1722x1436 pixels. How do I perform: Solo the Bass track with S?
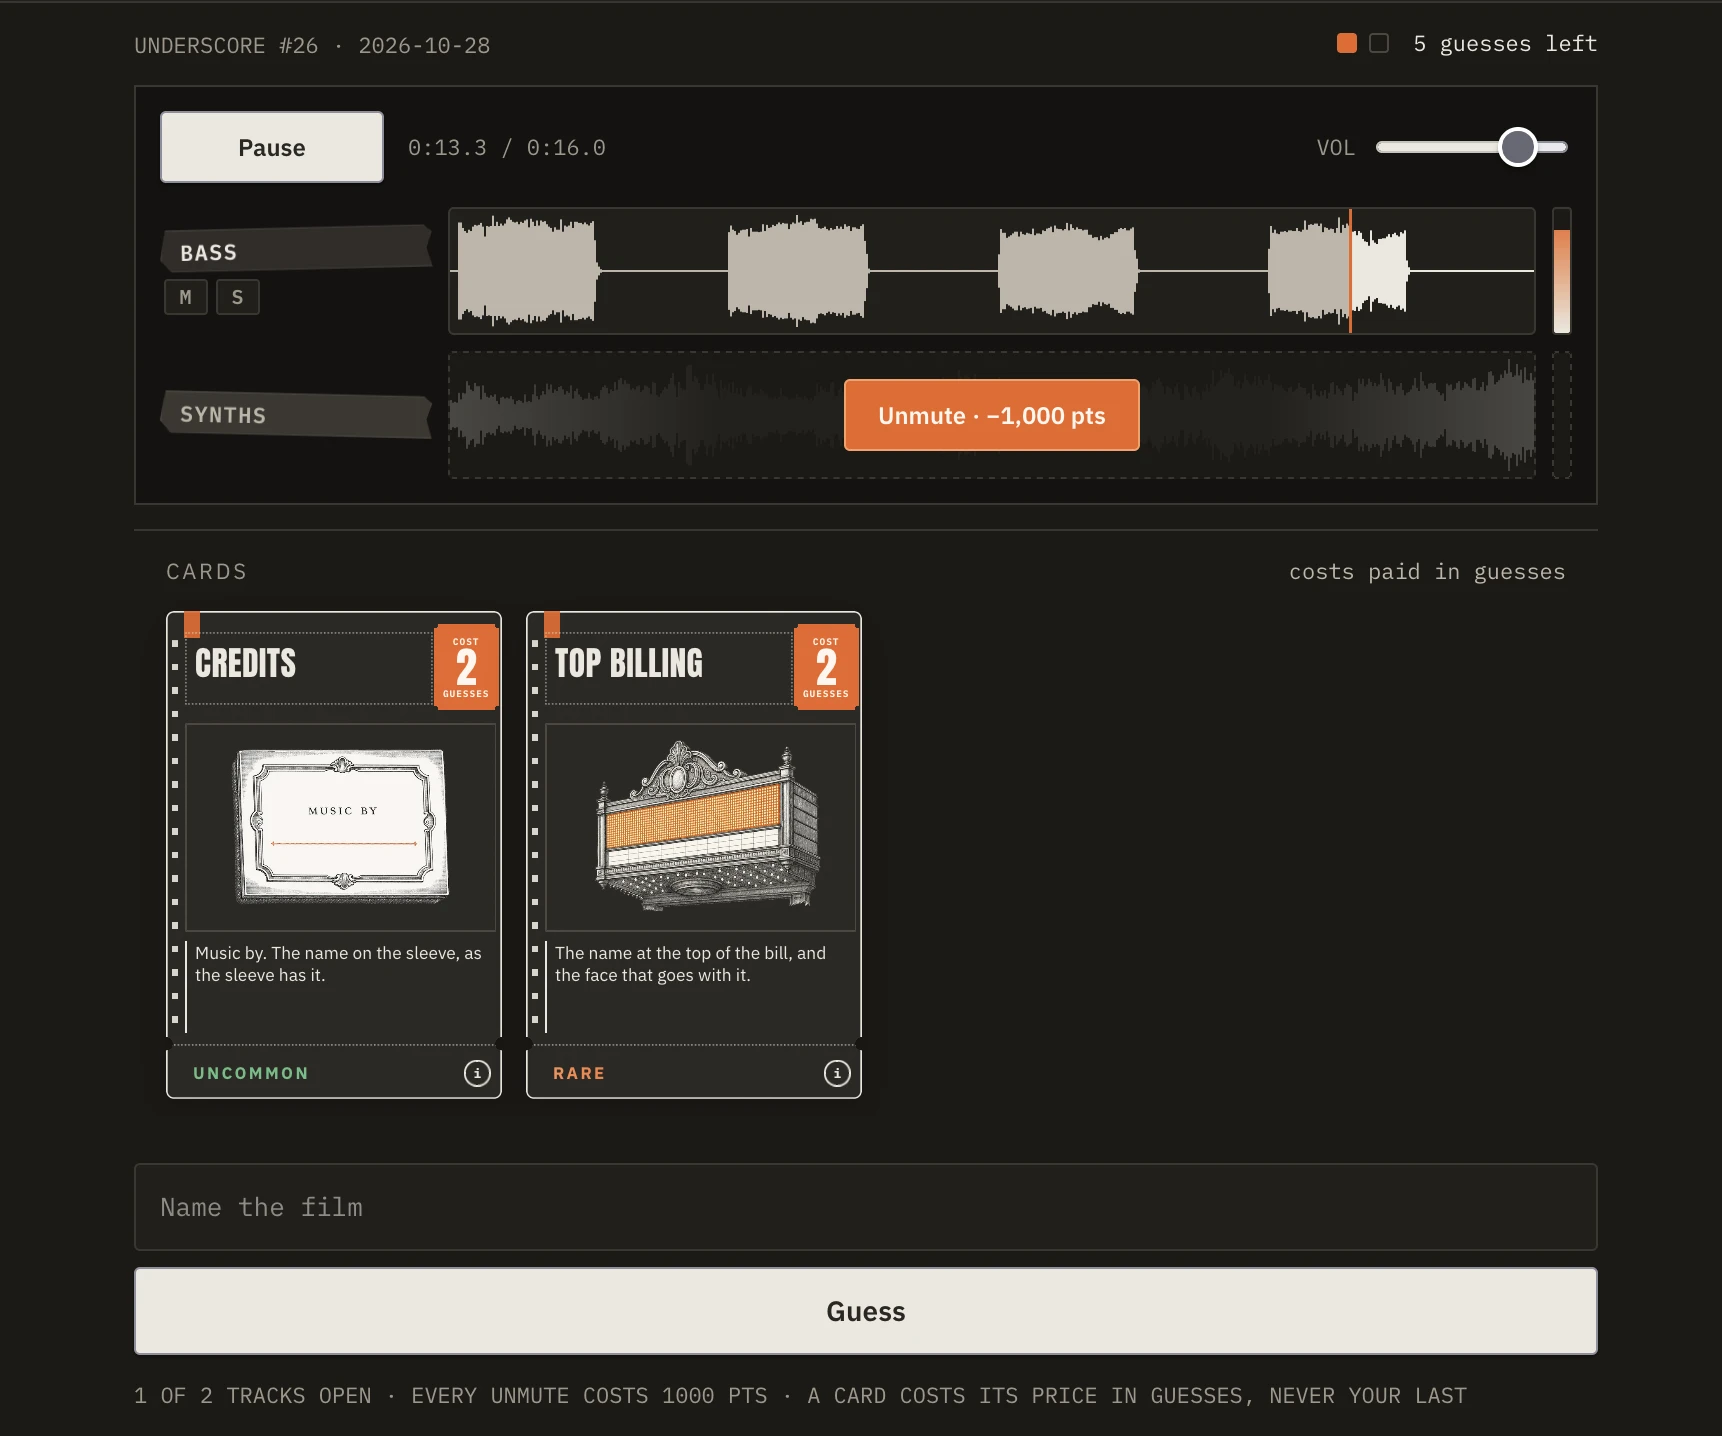tap(238, 297)
